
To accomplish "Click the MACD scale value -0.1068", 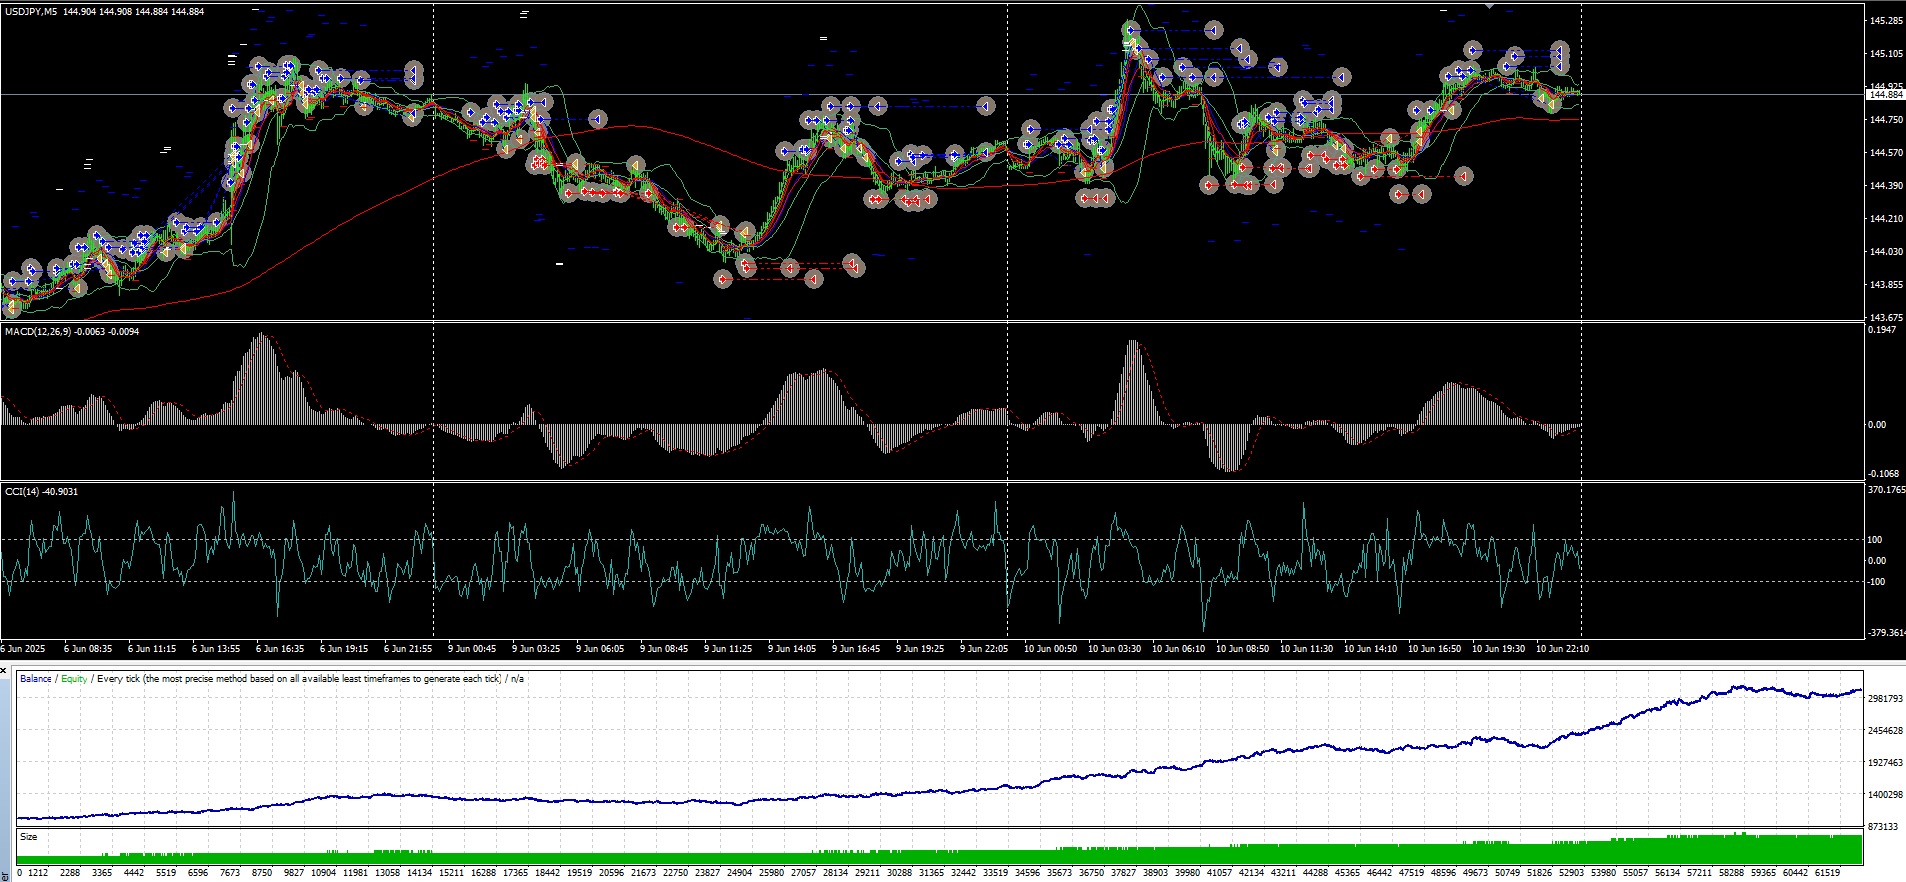I will click(1884, 474).
